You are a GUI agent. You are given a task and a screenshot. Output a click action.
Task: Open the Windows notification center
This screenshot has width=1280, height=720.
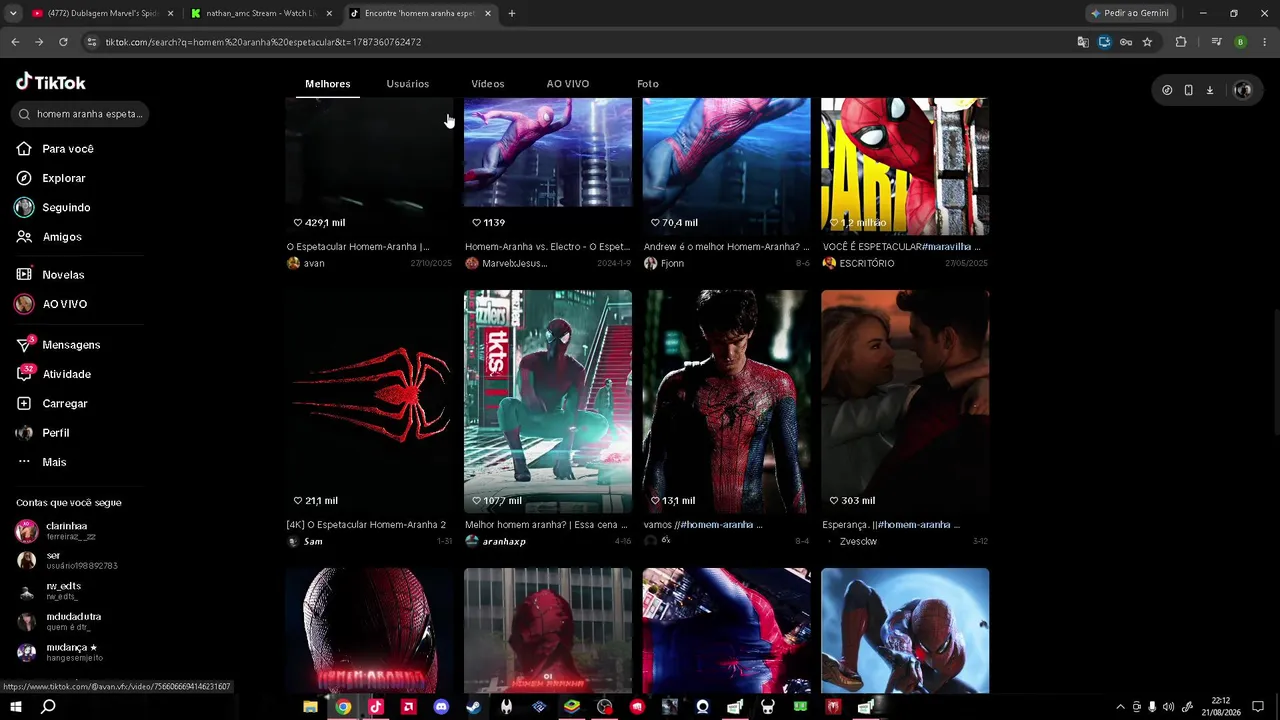point(1258,707)
